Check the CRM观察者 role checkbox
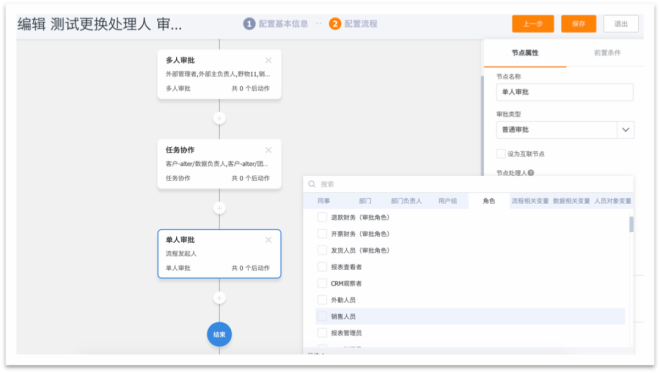Image resolution: width=660 pixels, height=373 pixels. point(322,283)
